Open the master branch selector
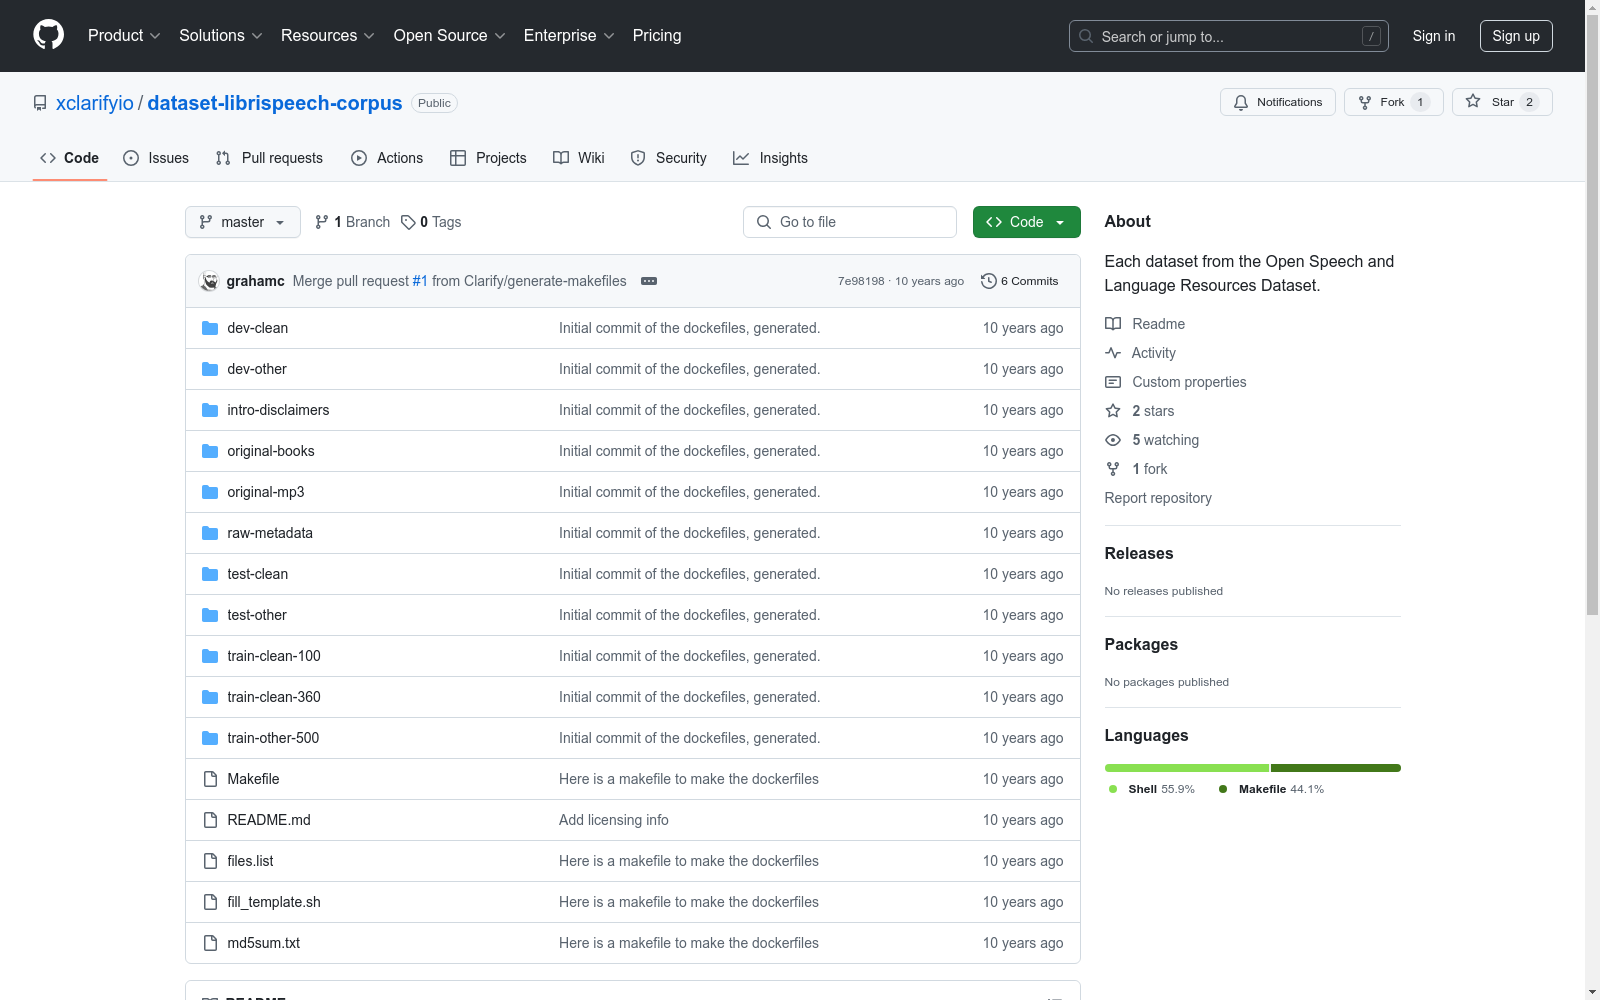The height and width of the screenshot is (1000, 1600). click(x=243, y=222)
